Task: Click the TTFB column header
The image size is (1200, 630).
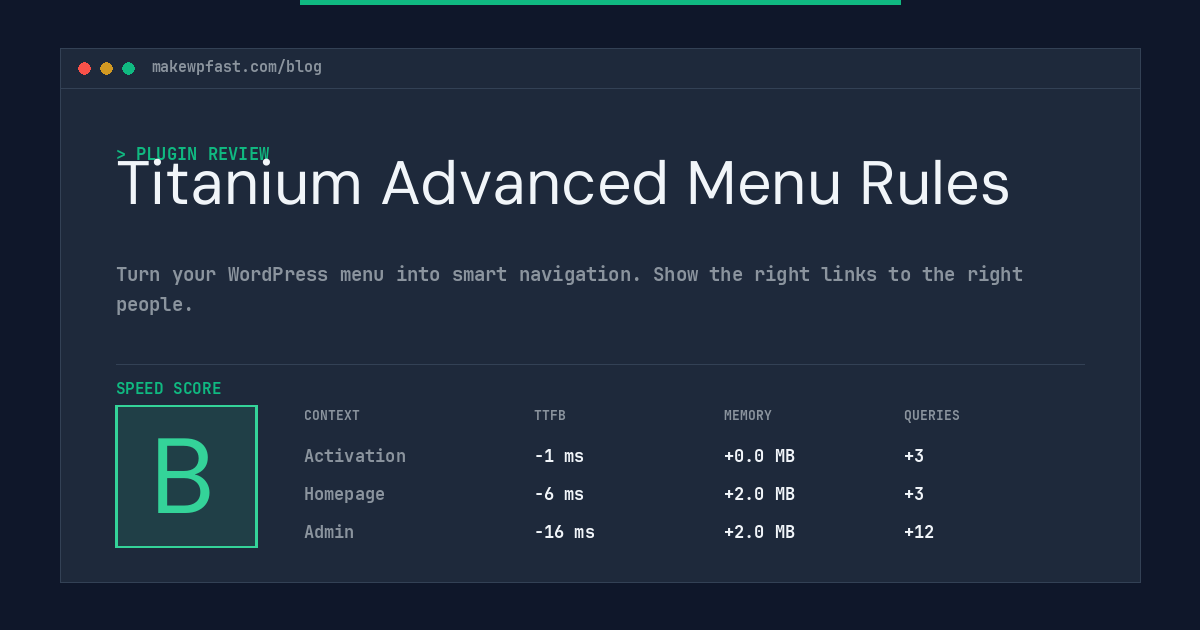Action: [x=550, y=416]
